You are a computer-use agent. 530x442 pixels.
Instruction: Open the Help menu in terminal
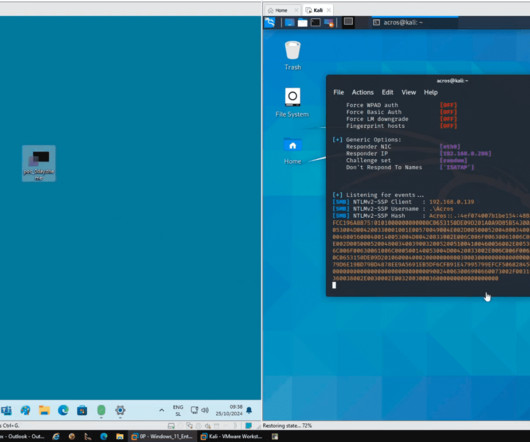pos(431,92)
